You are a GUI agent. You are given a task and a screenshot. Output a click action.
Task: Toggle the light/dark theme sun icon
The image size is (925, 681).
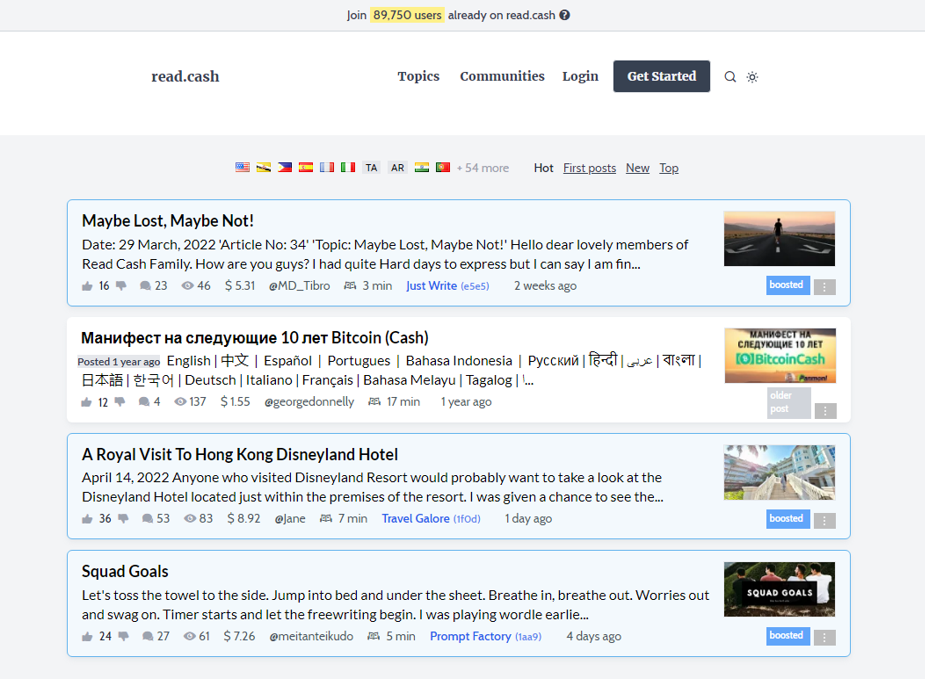(x=752, y=77)
